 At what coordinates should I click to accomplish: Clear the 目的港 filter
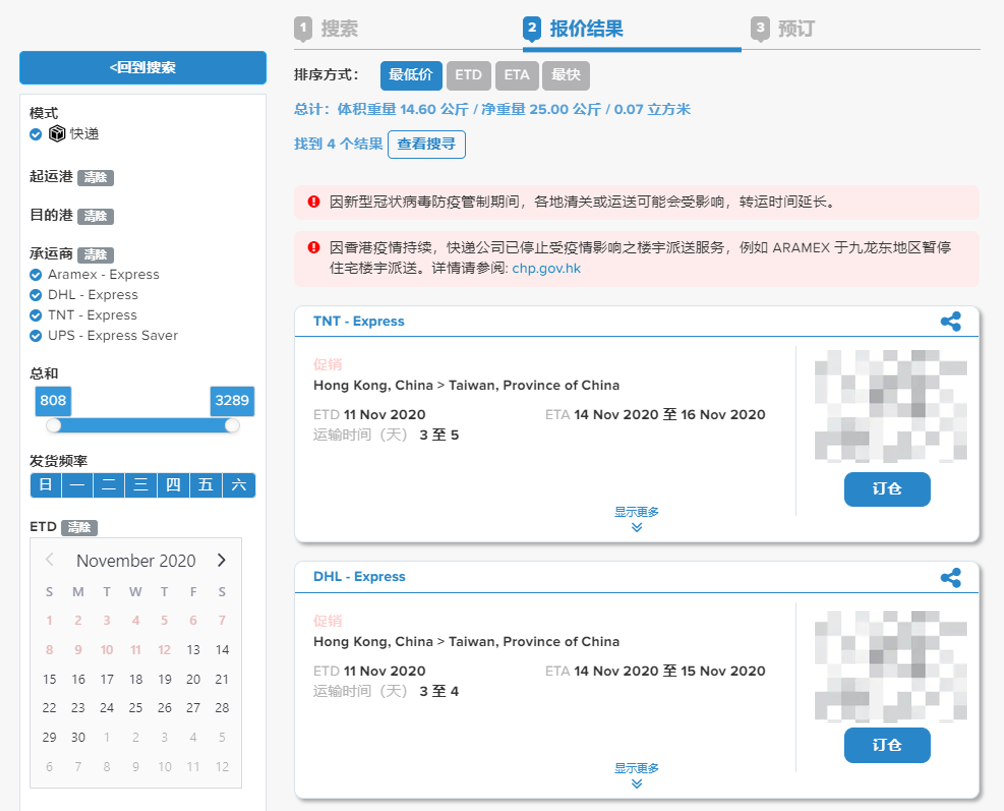point(95,216)
